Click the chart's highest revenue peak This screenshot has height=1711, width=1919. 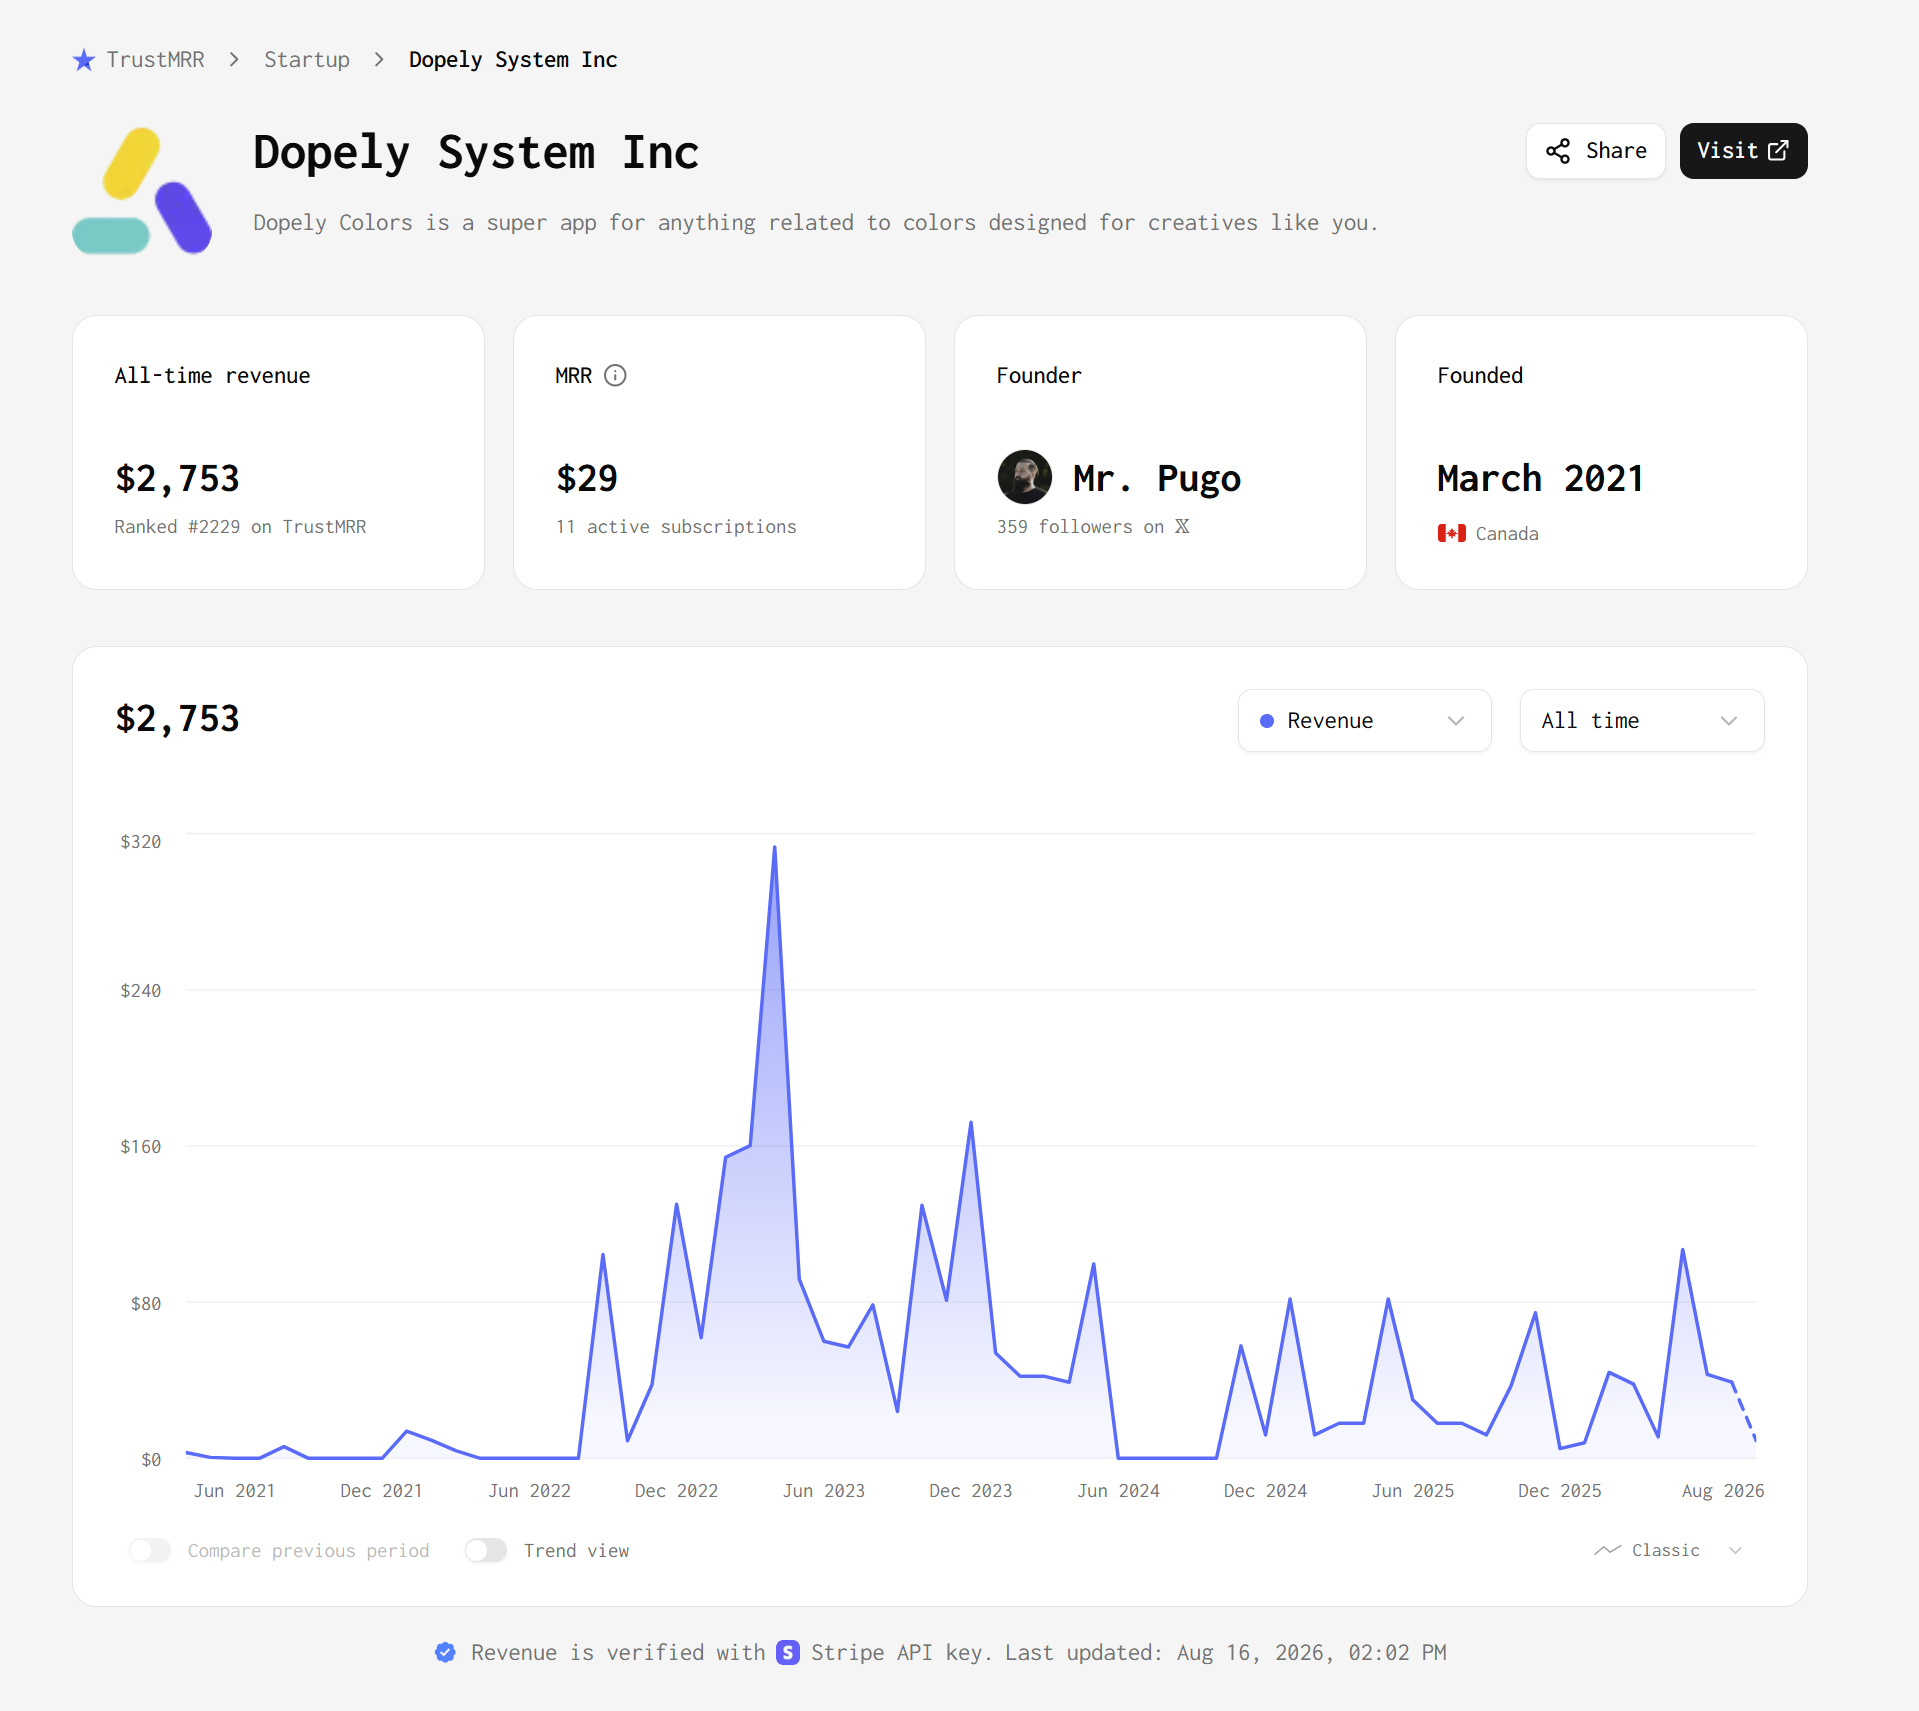click(x=774, y=848)
